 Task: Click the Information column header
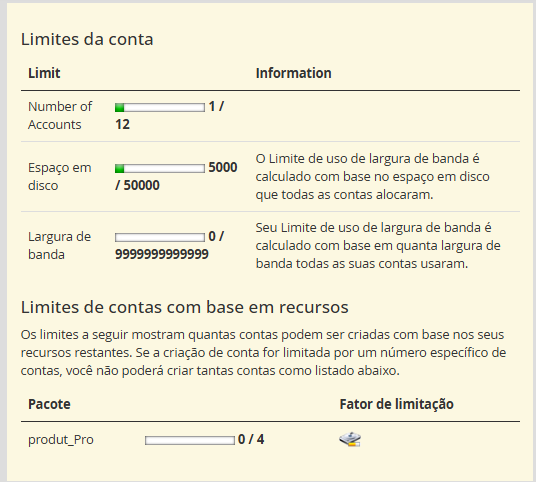point(294,73)
